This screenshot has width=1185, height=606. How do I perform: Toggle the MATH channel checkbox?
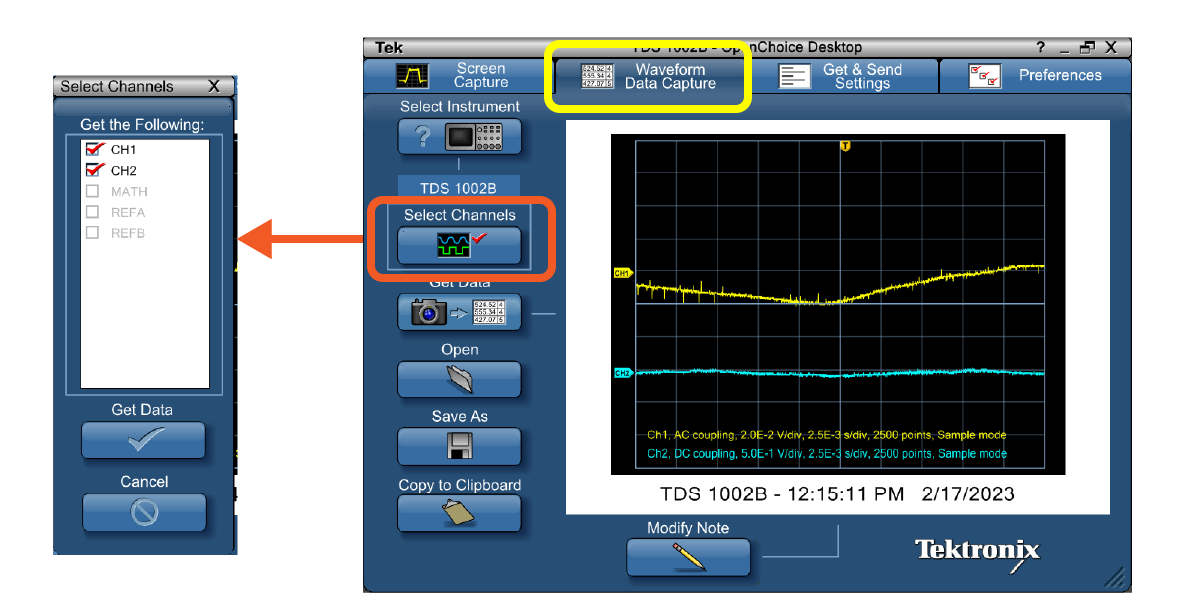click(x=92, y=191)
